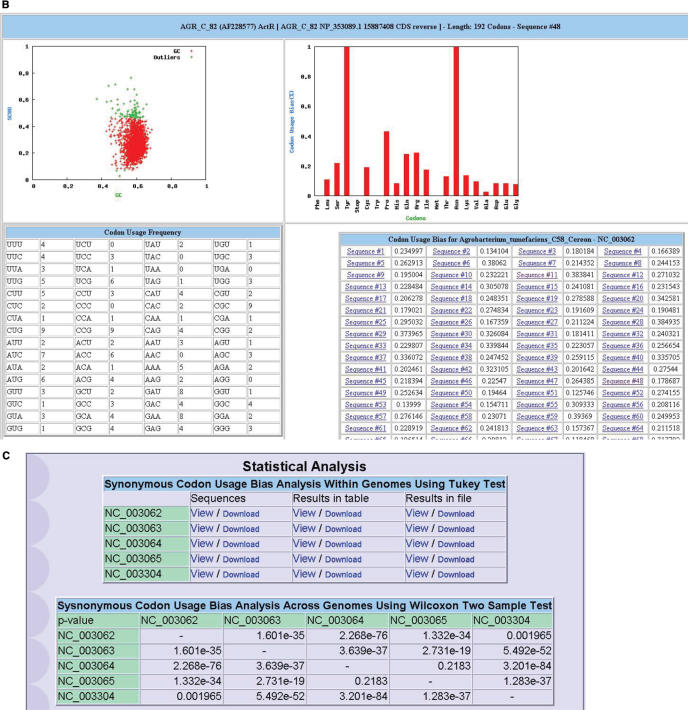Open the Sequence #2 link
688x710 pixels.
451,251
